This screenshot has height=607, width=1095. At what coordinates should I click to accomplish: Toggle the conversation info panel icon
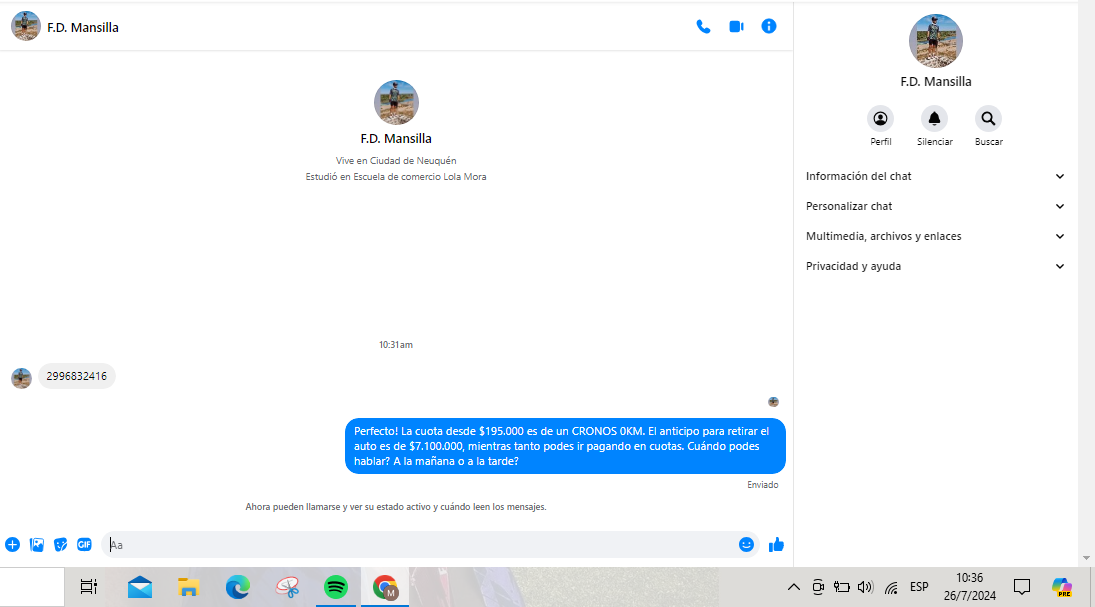click(x=769, y=27)
